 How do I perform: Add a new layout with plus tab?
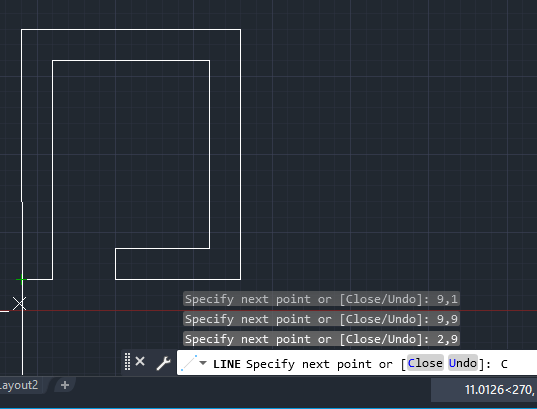tap(65, 385)
